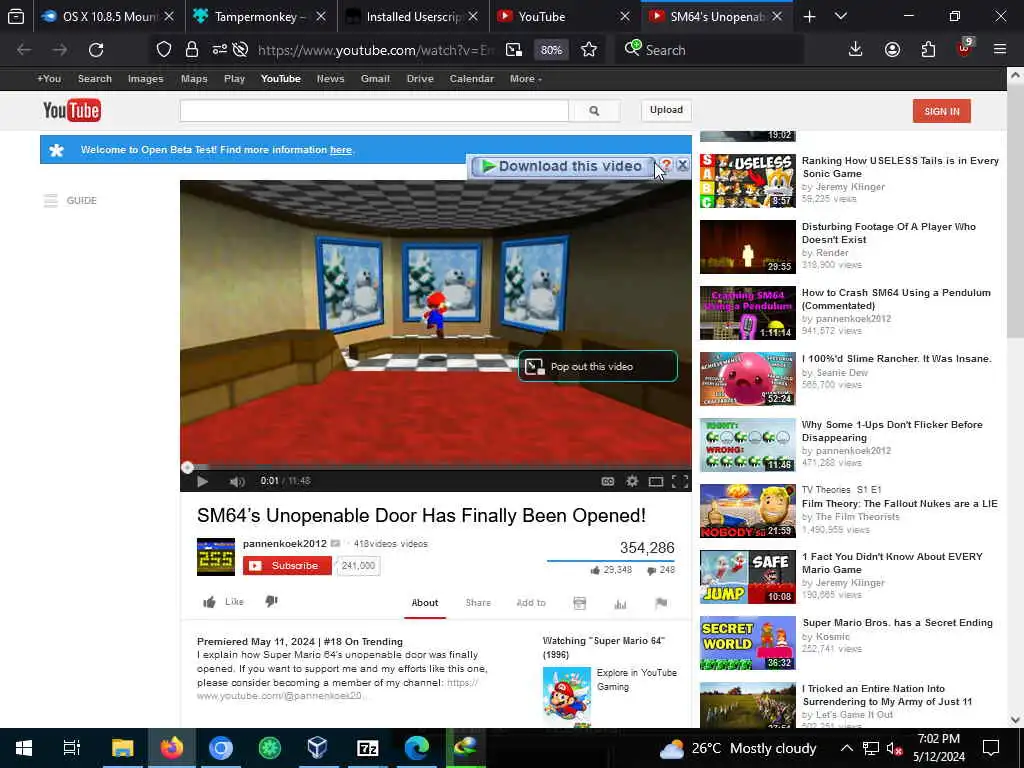Viewport: 1024px width, 768px height.
Task: Switch to the OS X 10.8.5 Mountain browser tab
Action: 109,16
